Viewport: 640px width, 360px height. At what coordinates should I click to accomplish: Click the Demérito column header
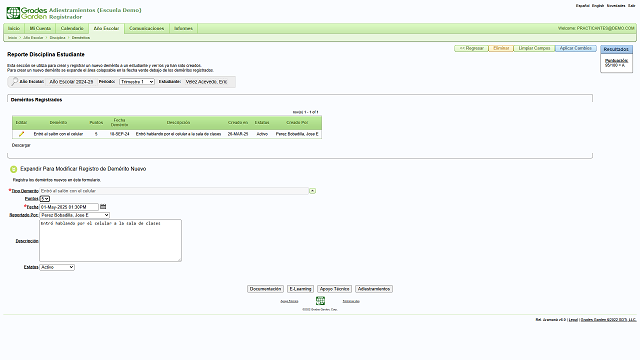pyautogui.click(x=58, y=122)
